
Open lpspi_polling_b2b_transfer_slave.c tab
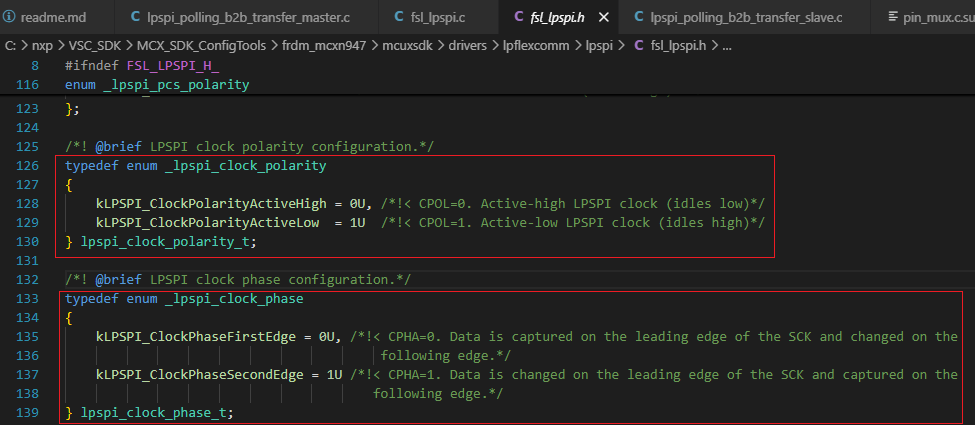tap(745, 17)
